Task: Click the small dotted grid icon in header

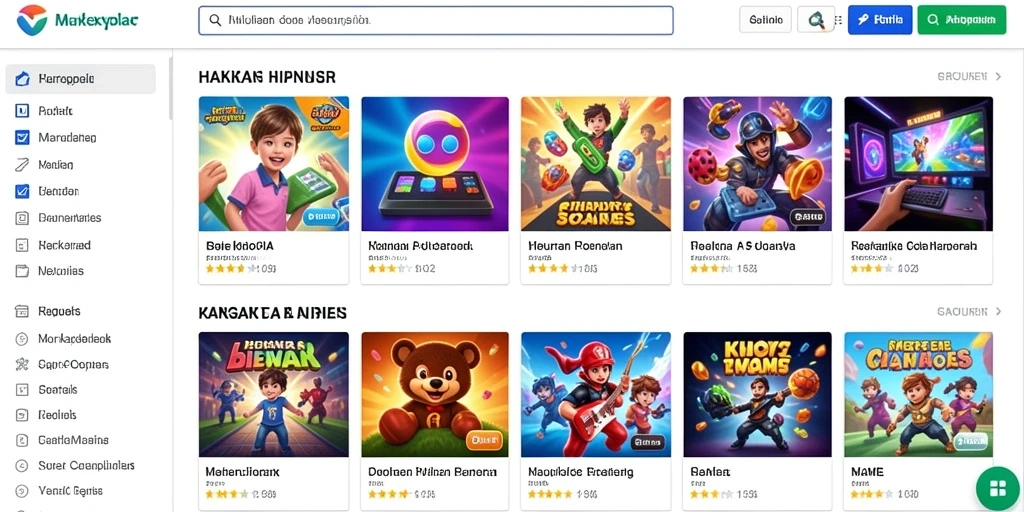Action: click(x=839, y=21)
